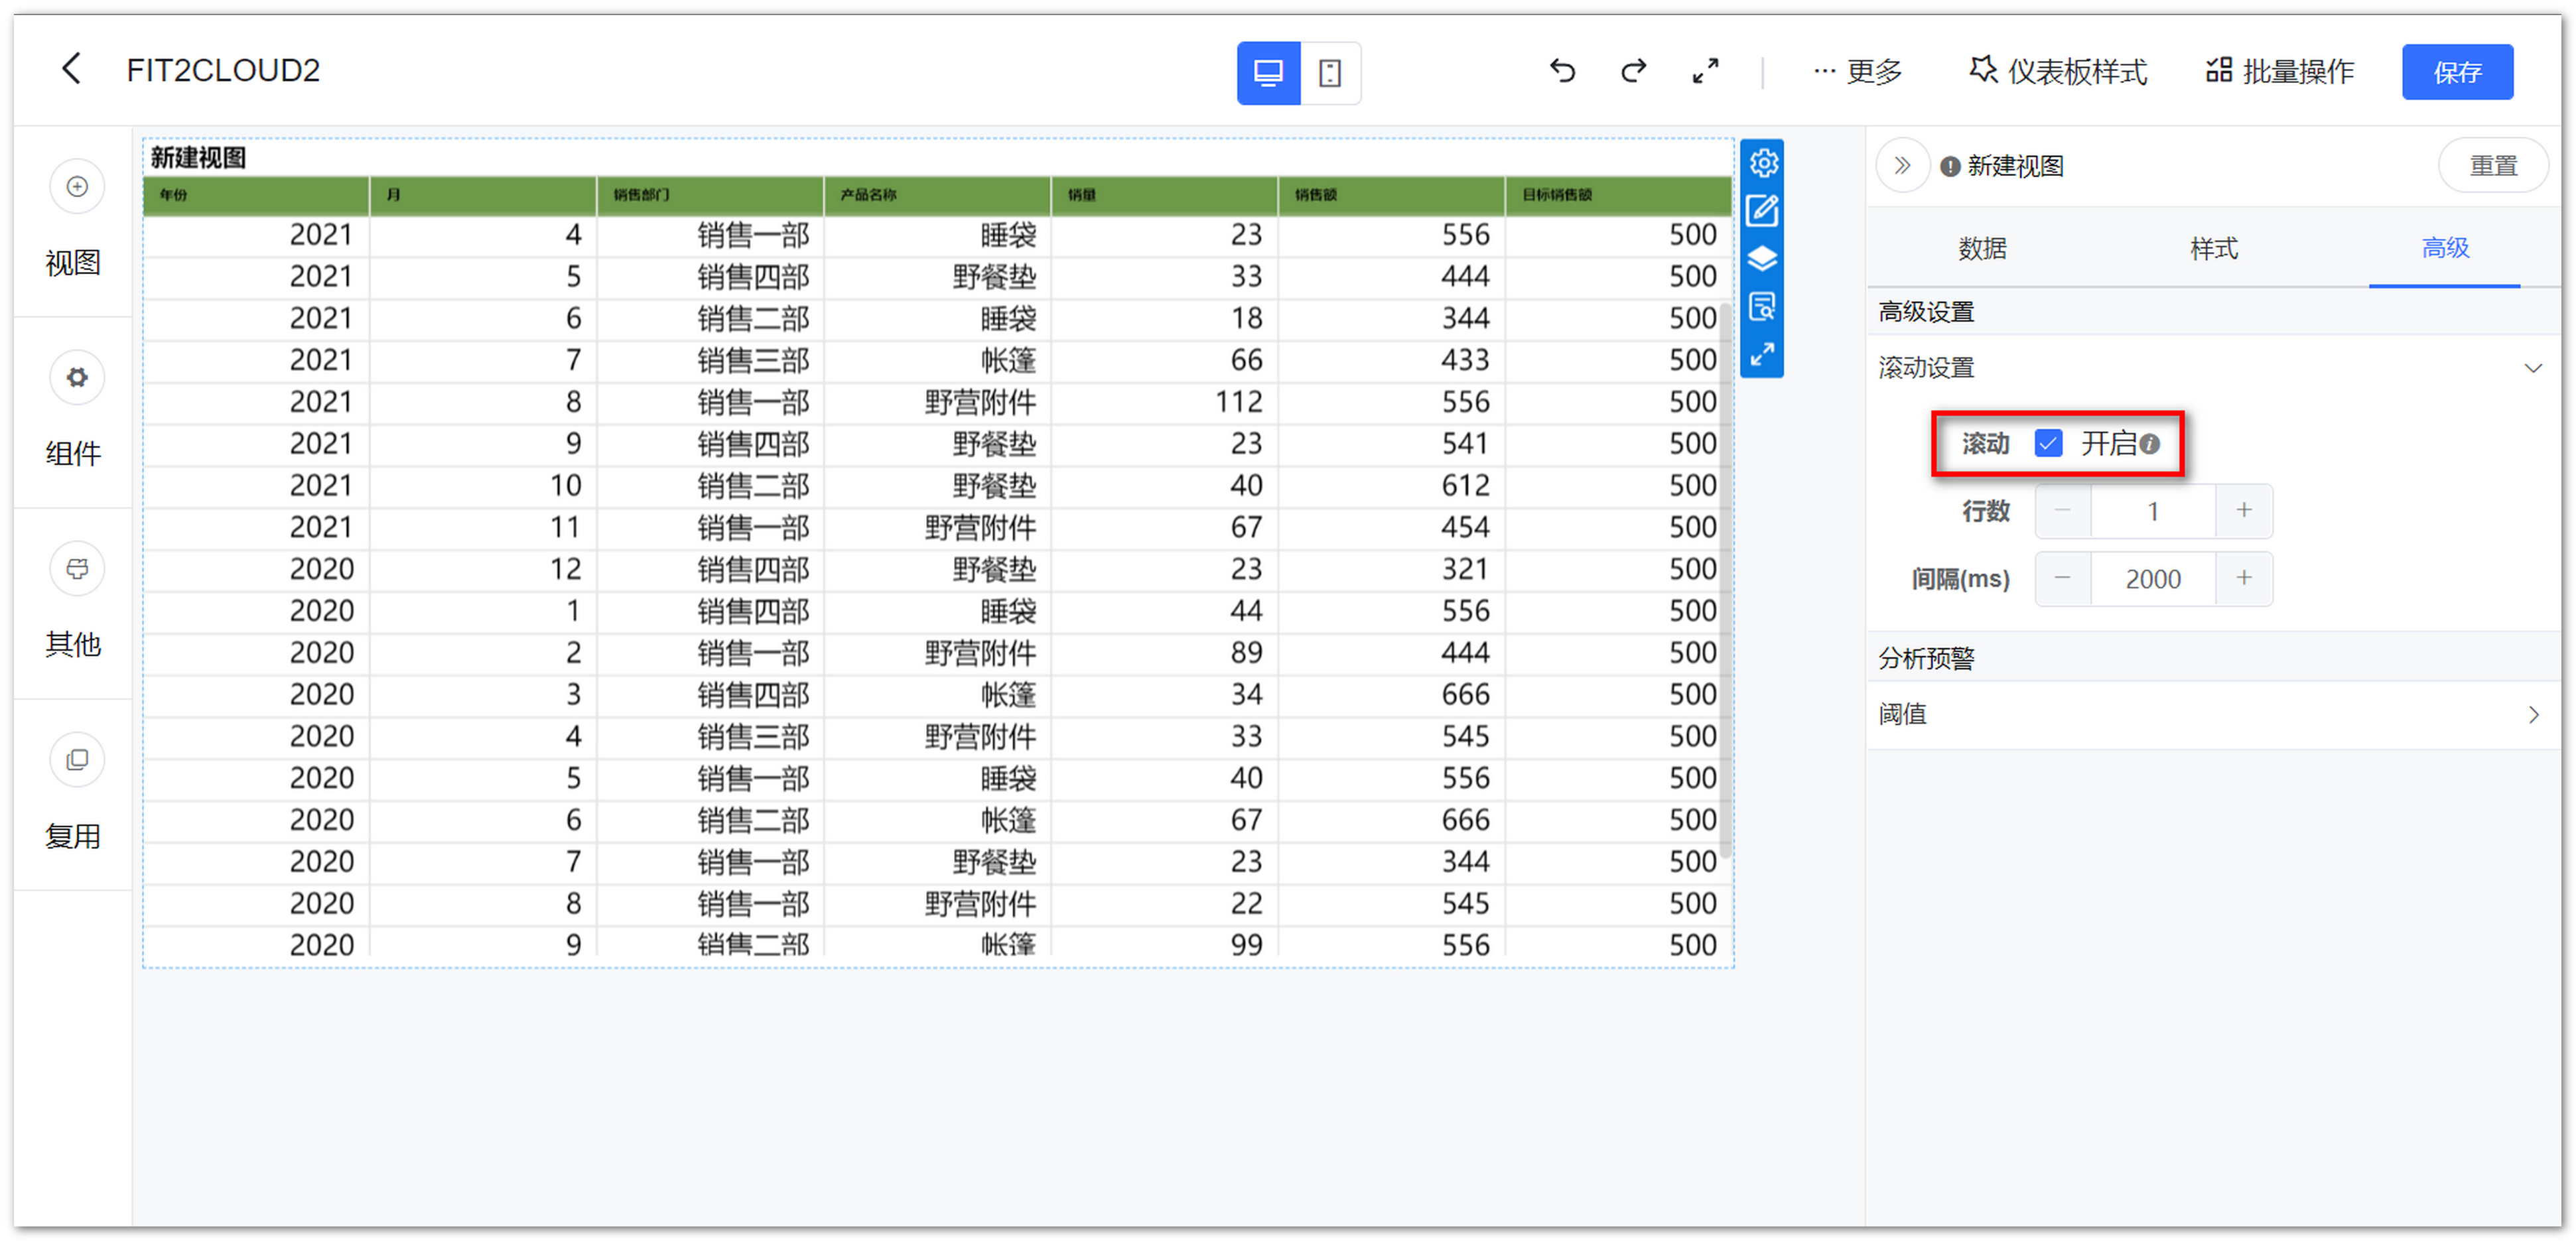
Task: Click the view's edit pencil icon
Action: coord(1762,211)
